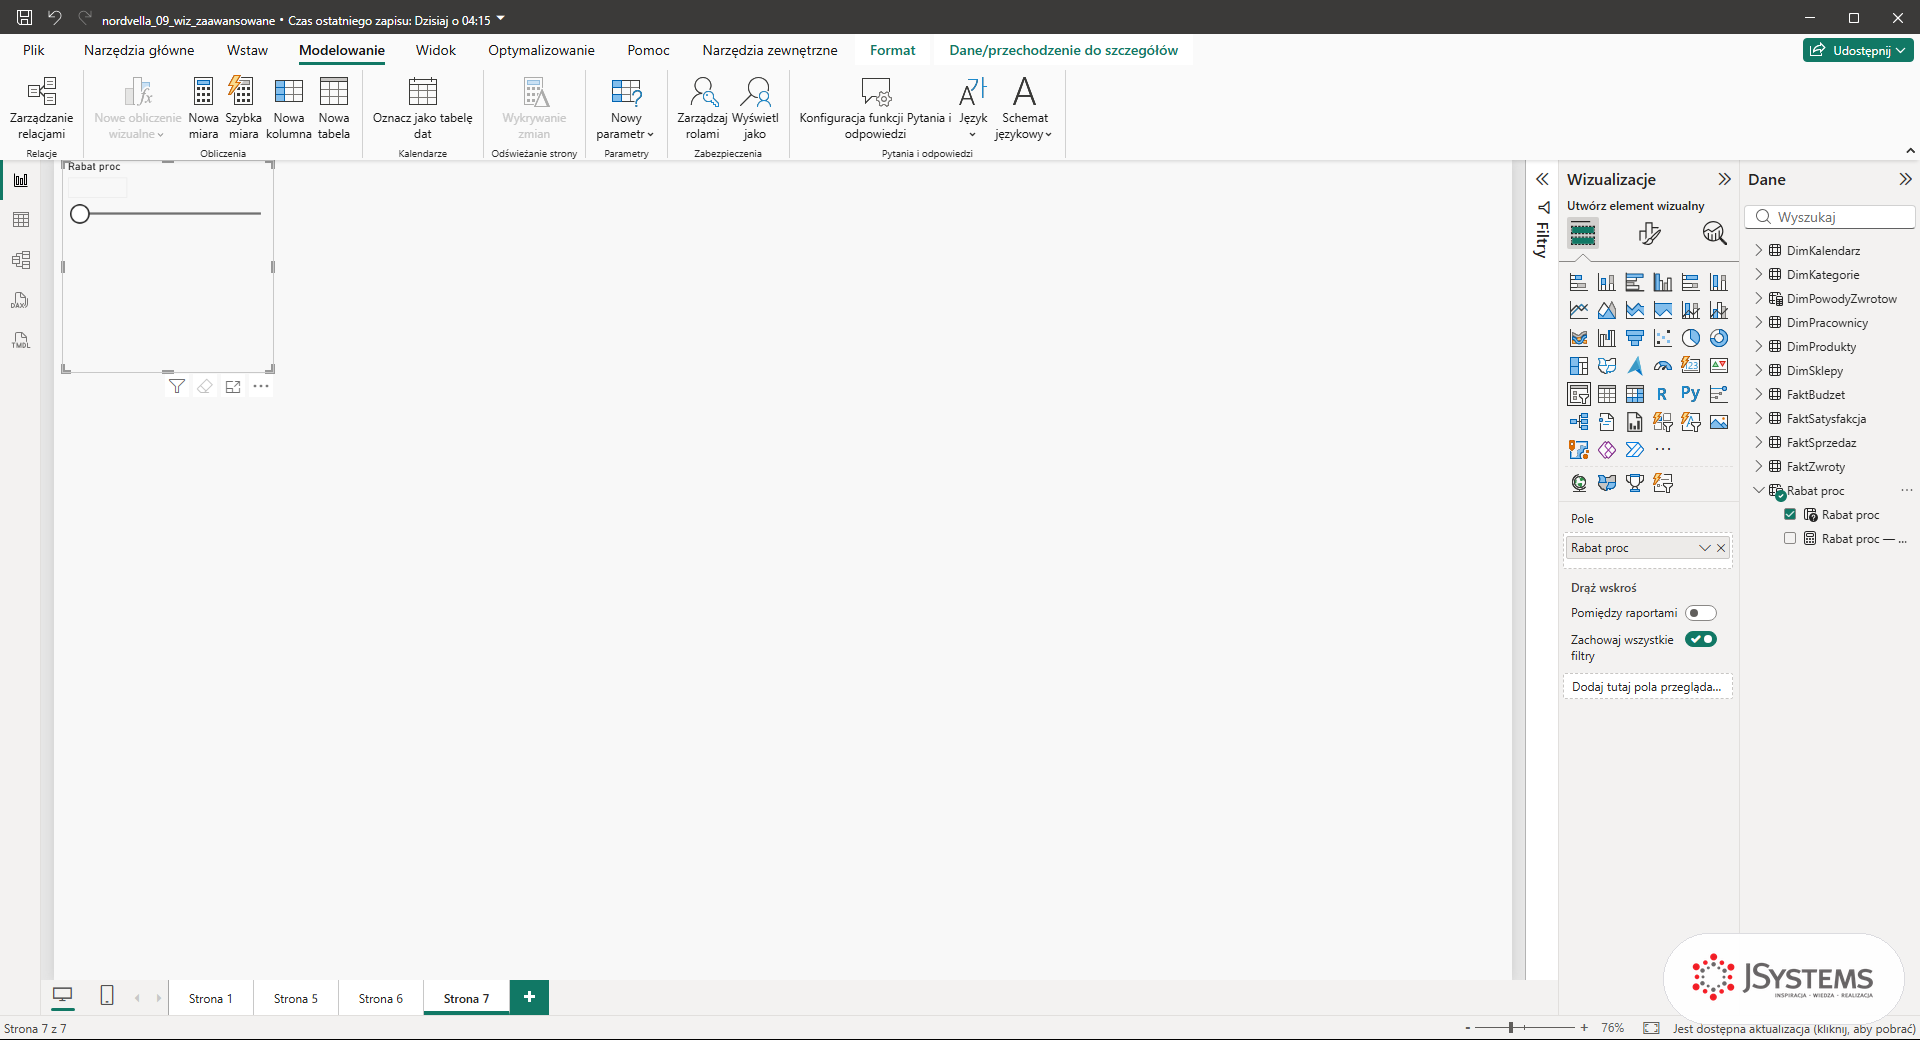This screenshot has width=1920, height=1040.
Task: Open the Format ribbon tab
Action: pyautogui.click(x=892, y=50)
